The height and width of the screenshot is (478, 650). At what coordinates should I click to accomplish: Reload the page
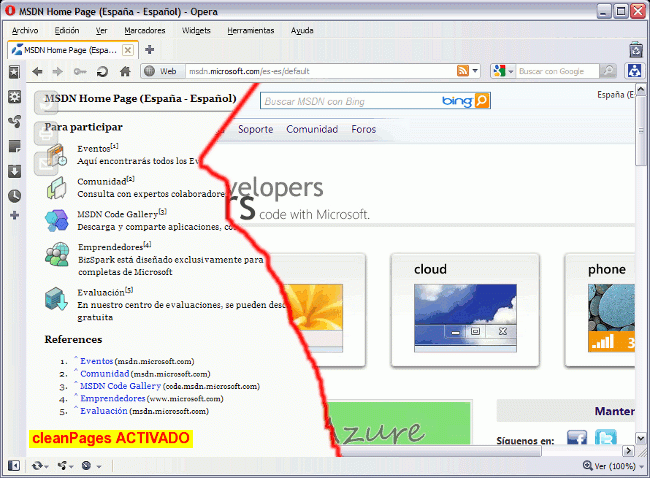point(102,71)
